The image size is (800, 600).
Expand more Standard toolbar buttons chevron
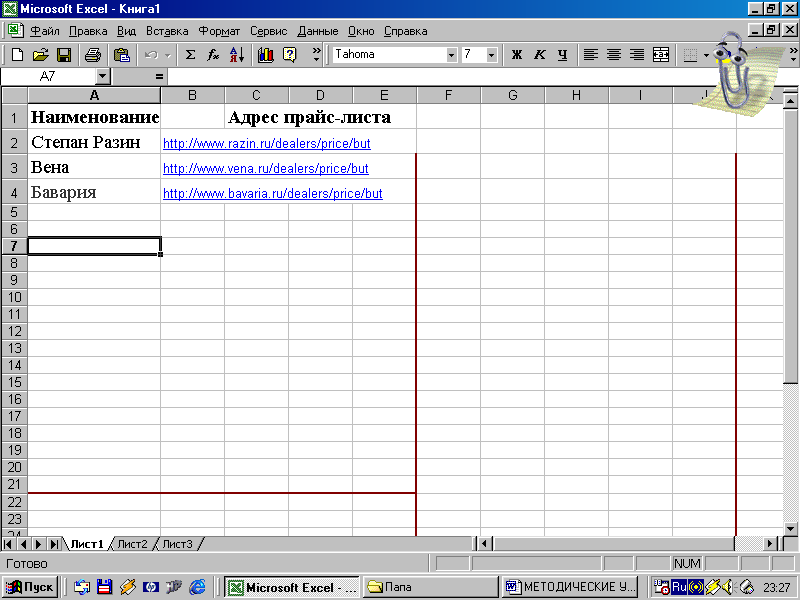(316, 55)
